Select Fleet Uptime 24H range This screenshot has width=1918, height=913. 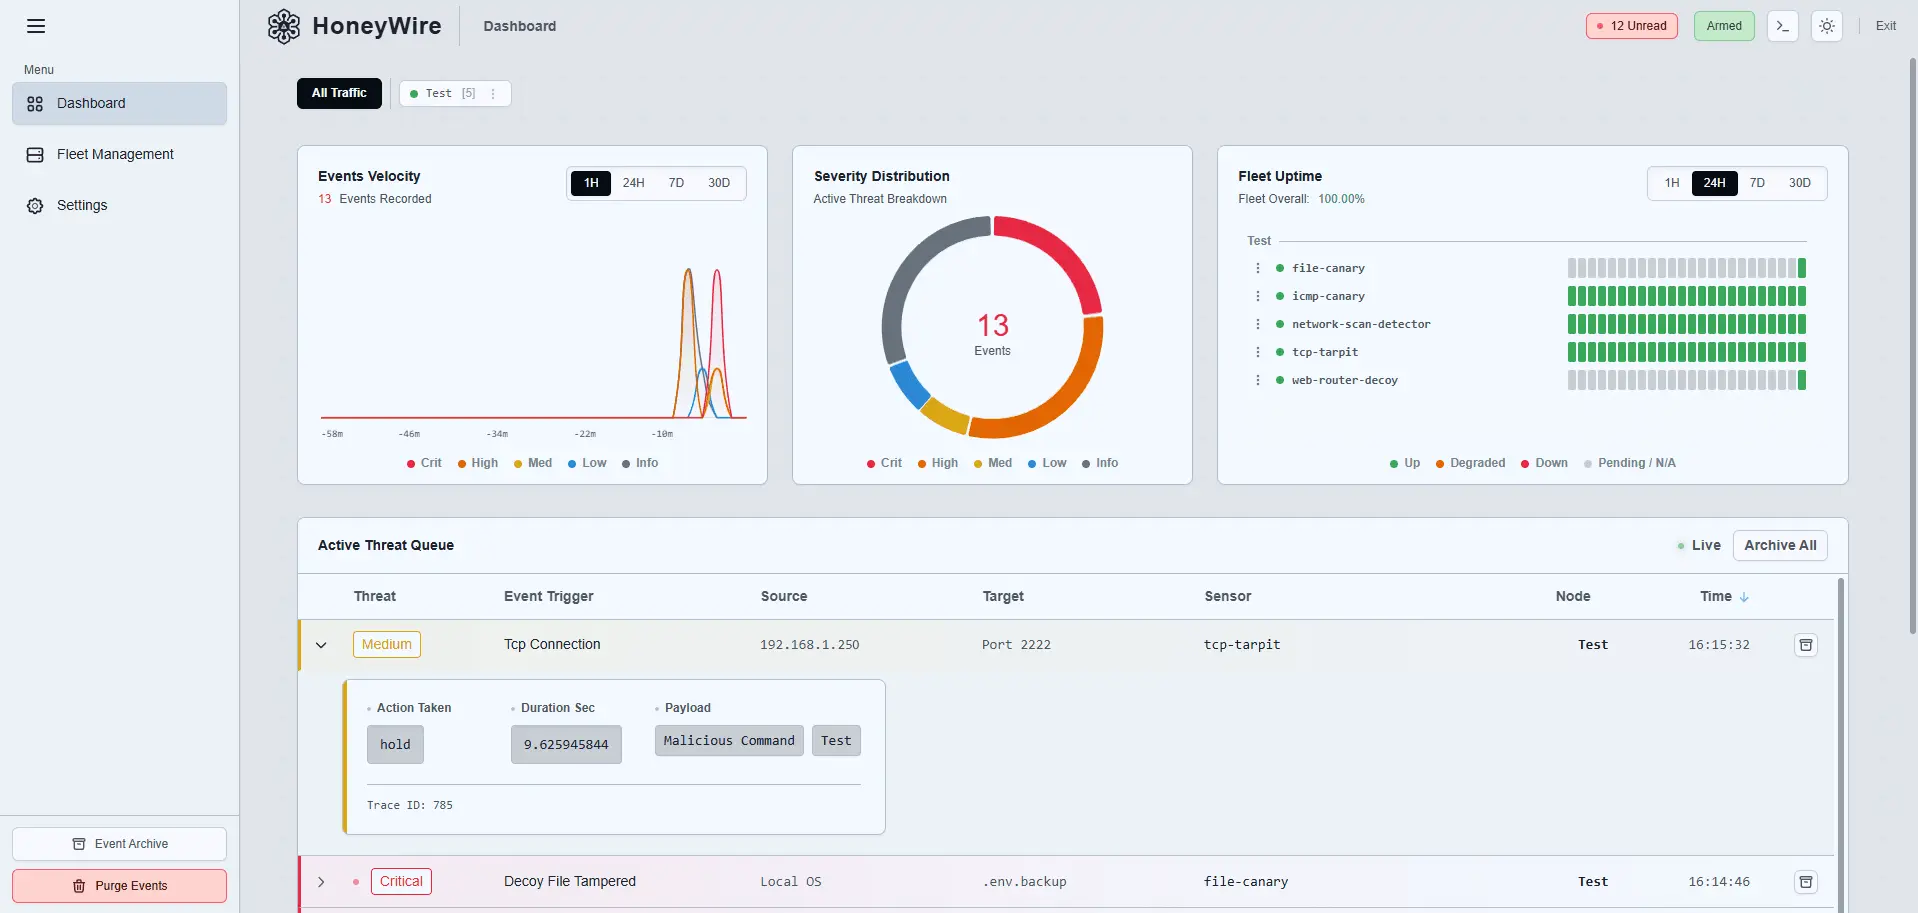[x=1715, y=183]
